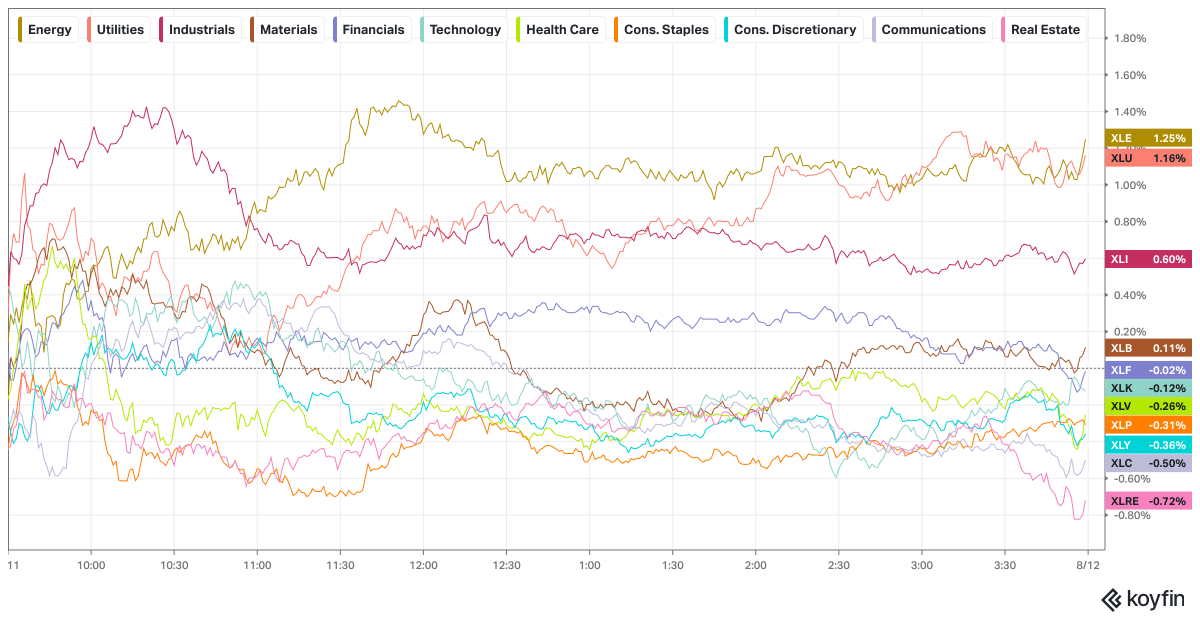Click the XLI 0.60% price label
This screenshot has width=1200, height=620.
point(1148,259)
